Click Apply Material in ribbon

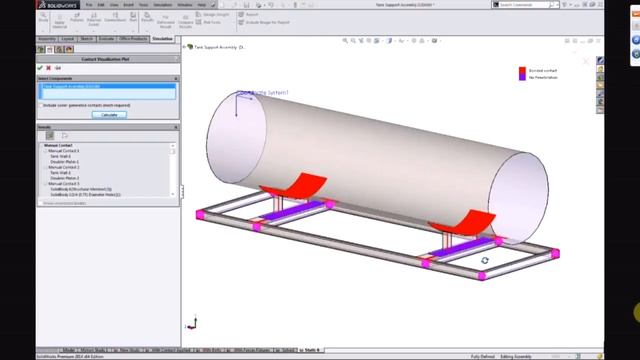[60, 21]
